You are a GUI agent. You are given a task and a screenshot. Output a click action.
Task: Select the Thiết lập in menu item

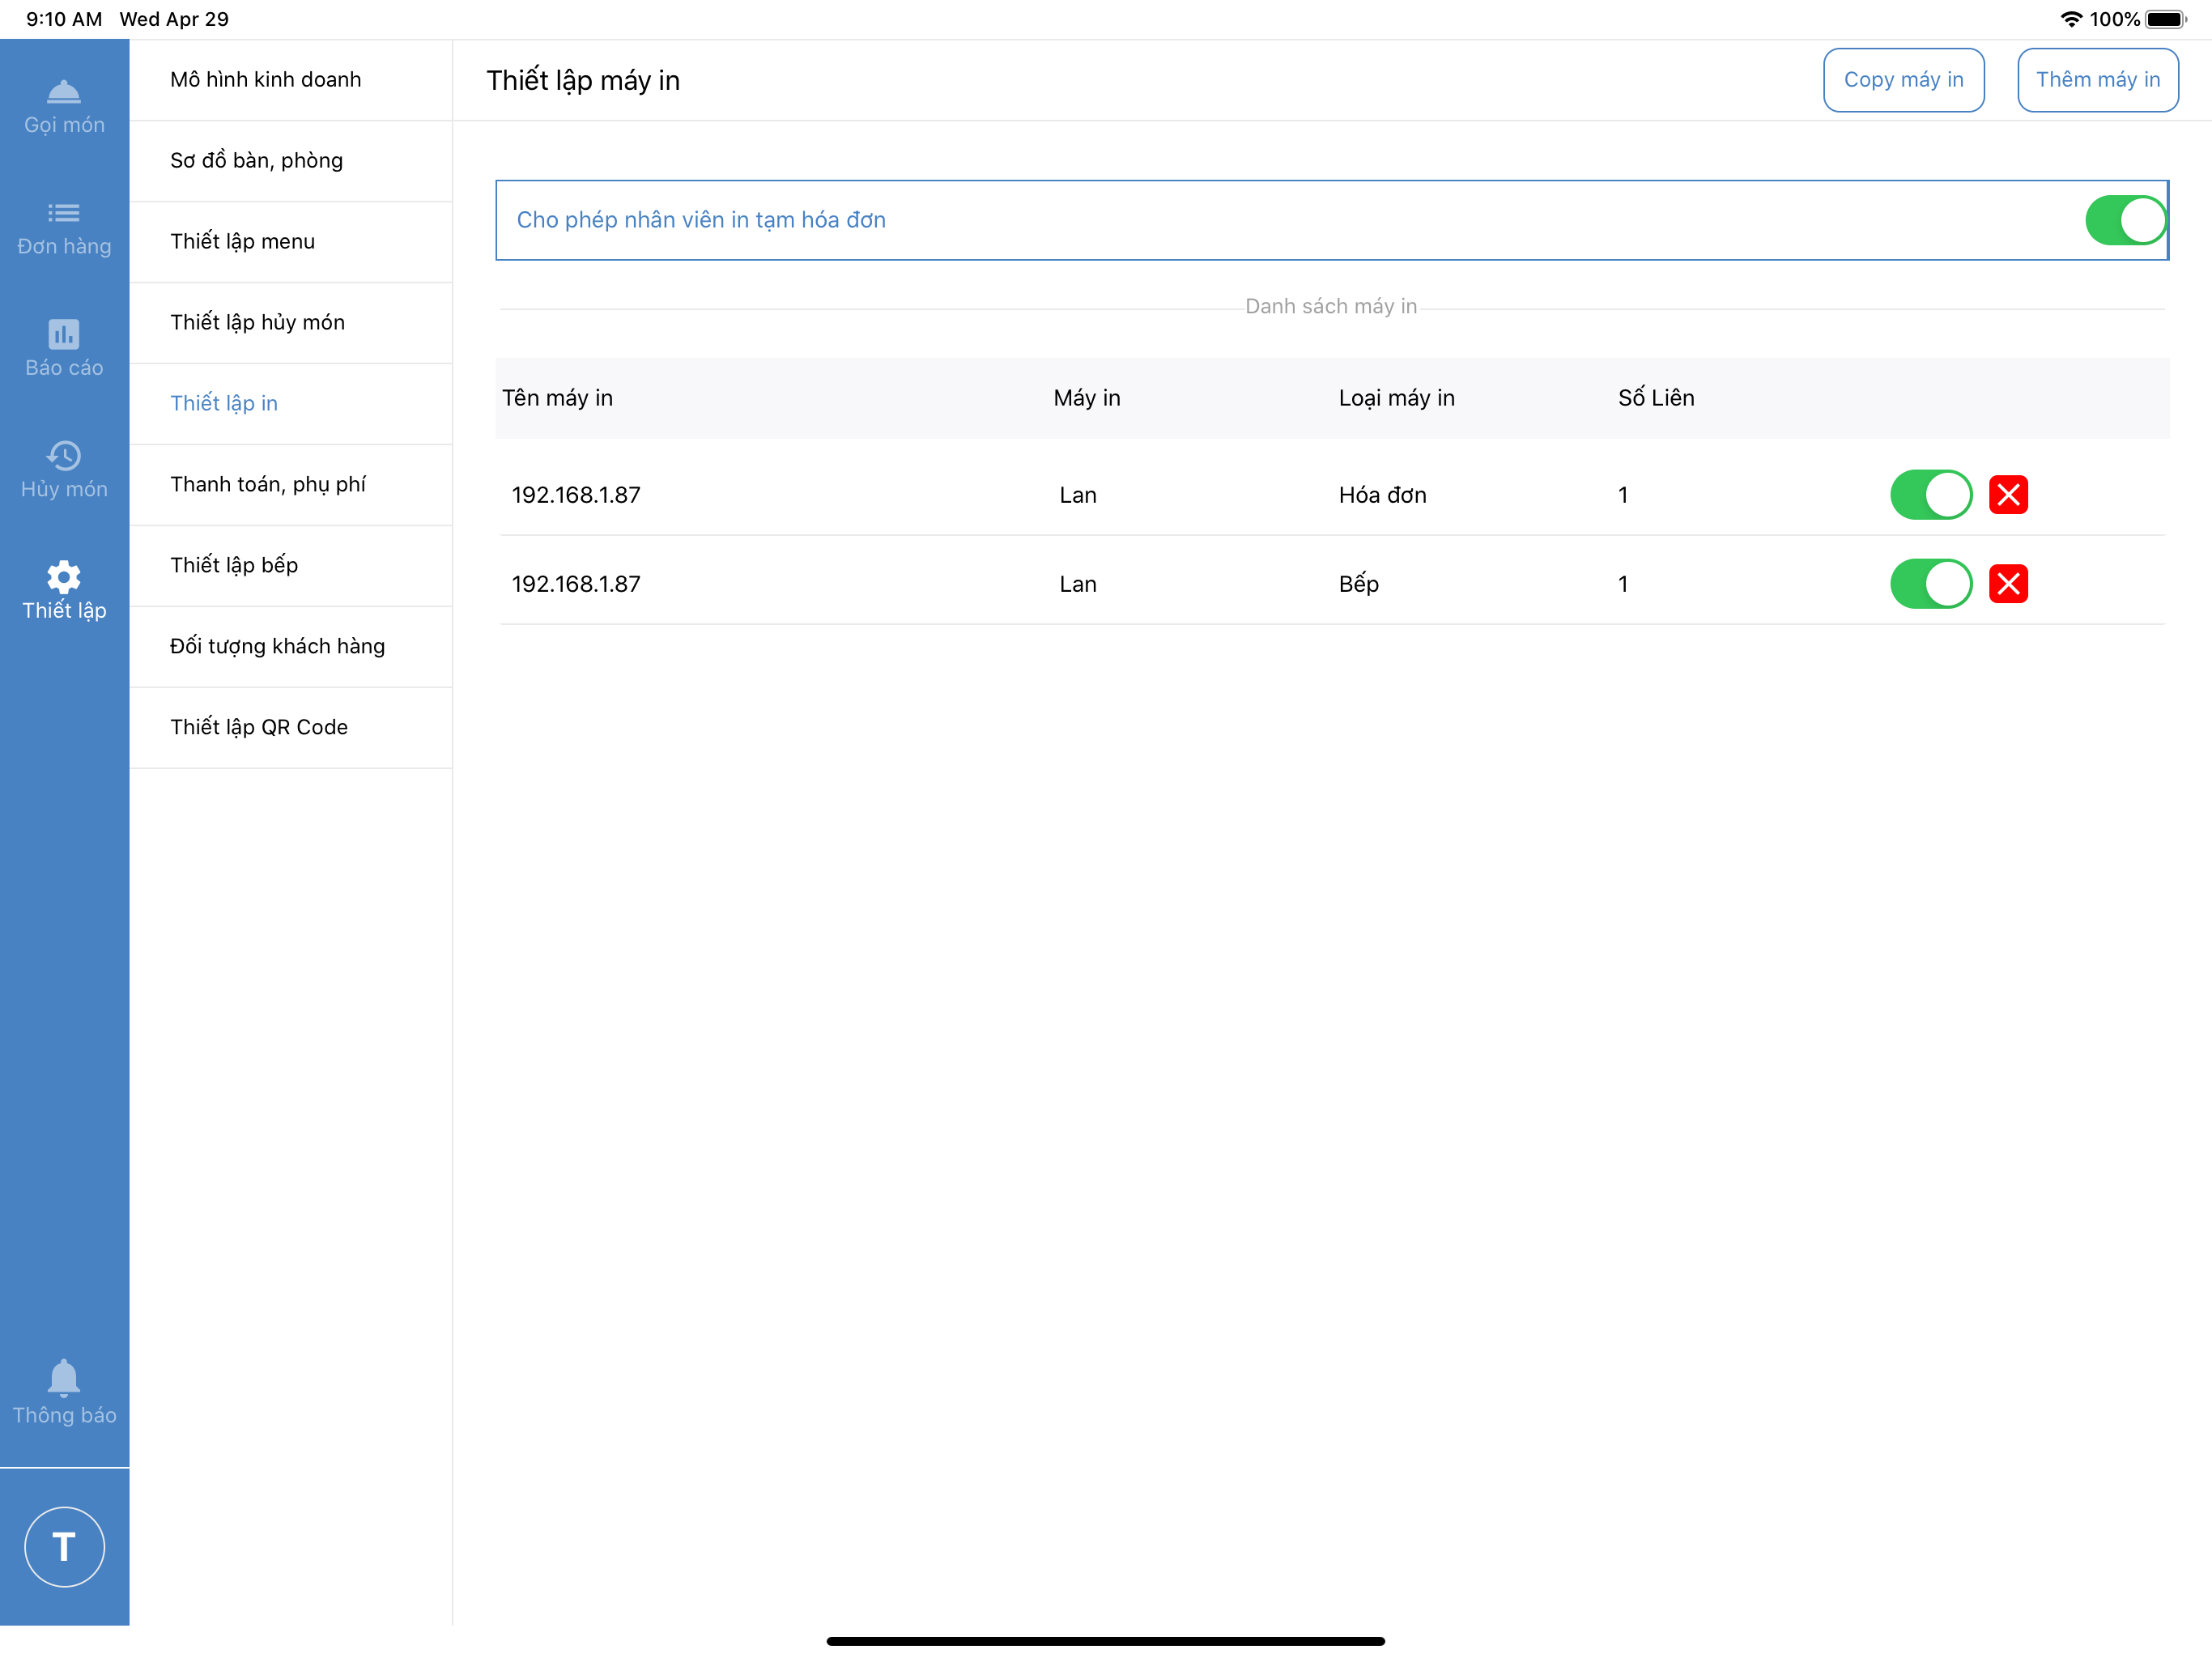(291, 404)
